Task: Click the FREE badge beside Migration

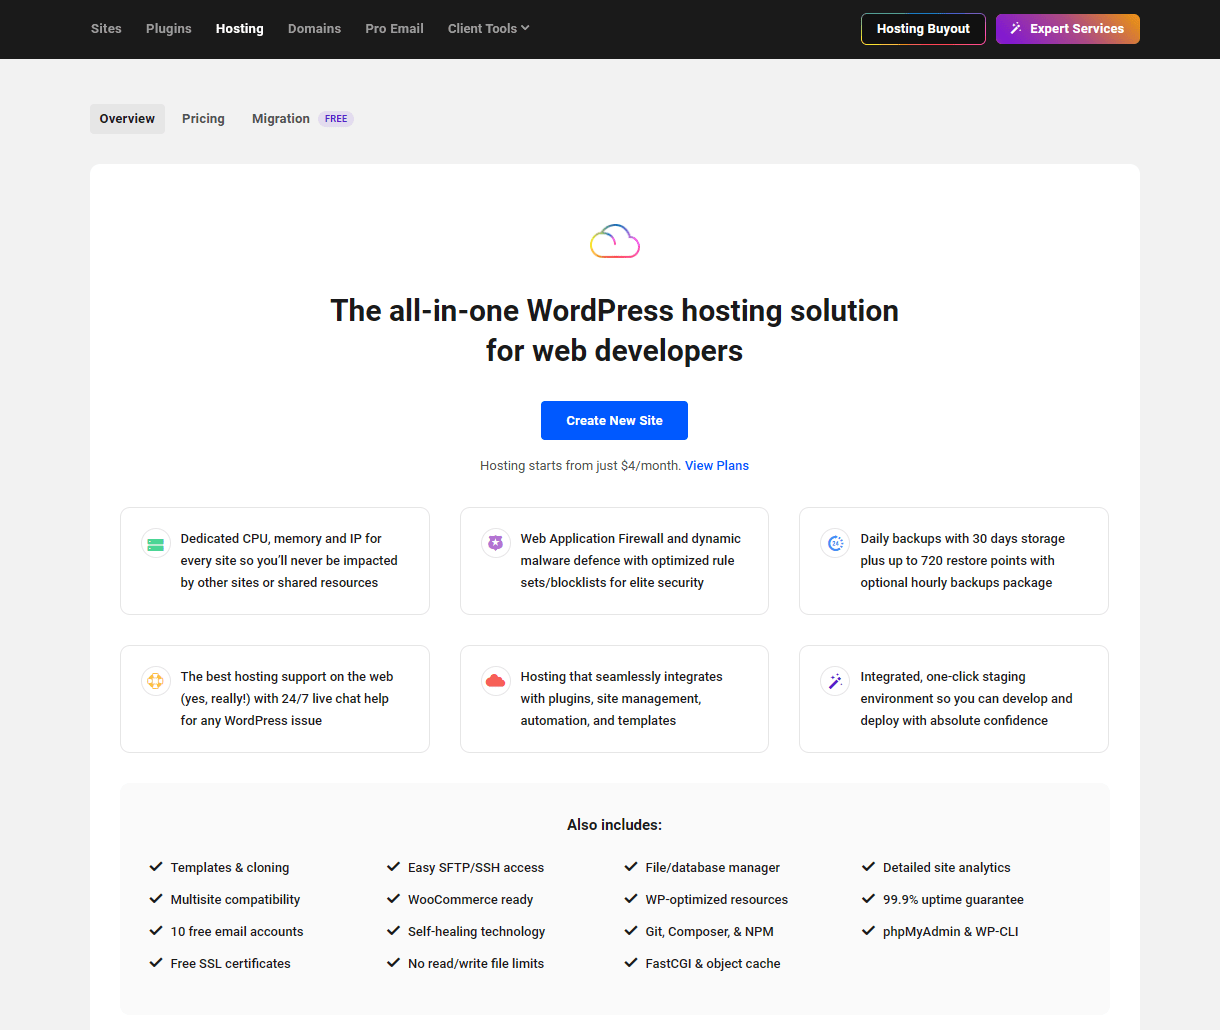Action: coord(336,119)
